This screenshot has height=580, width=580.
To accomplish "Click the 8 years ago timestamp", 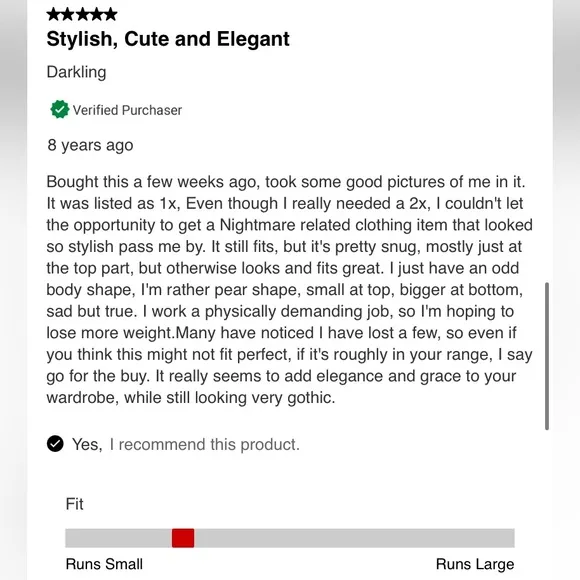I will tap(90, 145).
